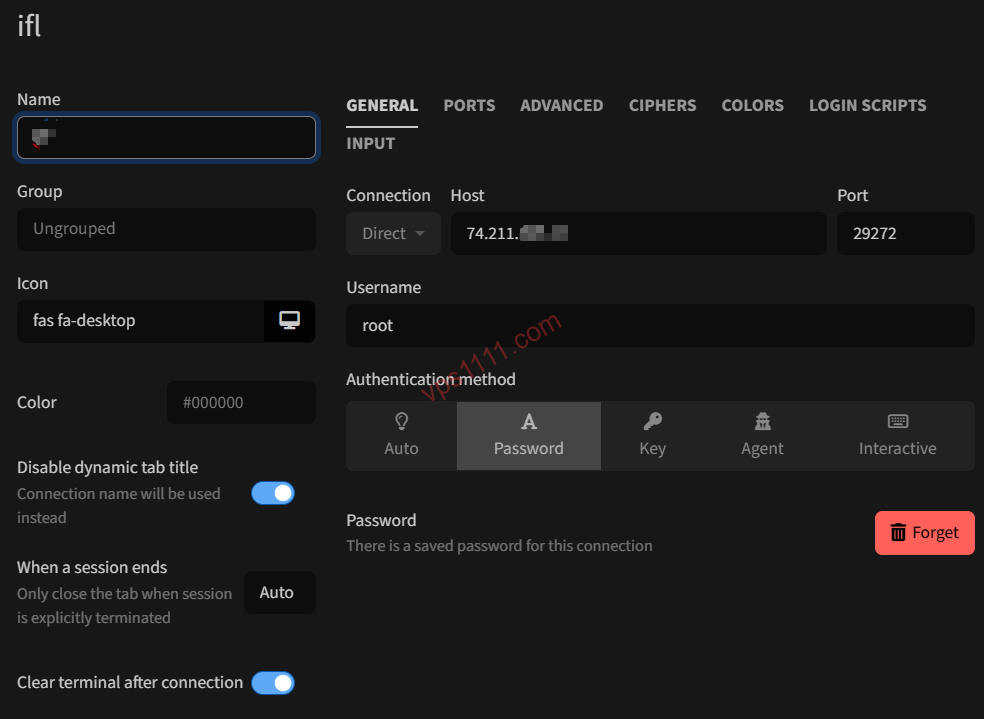Click the 'There is a saved password' text
This screenshot has width=984, height=719.
tap(499, 546)
